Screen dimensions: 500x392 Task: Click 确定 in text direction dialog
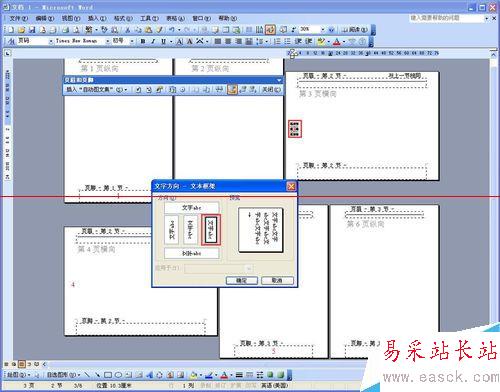coord(242,280)
